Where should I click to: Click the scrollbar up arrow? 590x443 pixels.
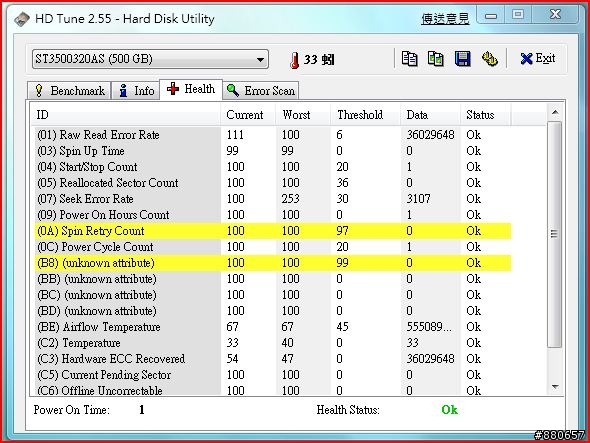click(x=555, y=112)
